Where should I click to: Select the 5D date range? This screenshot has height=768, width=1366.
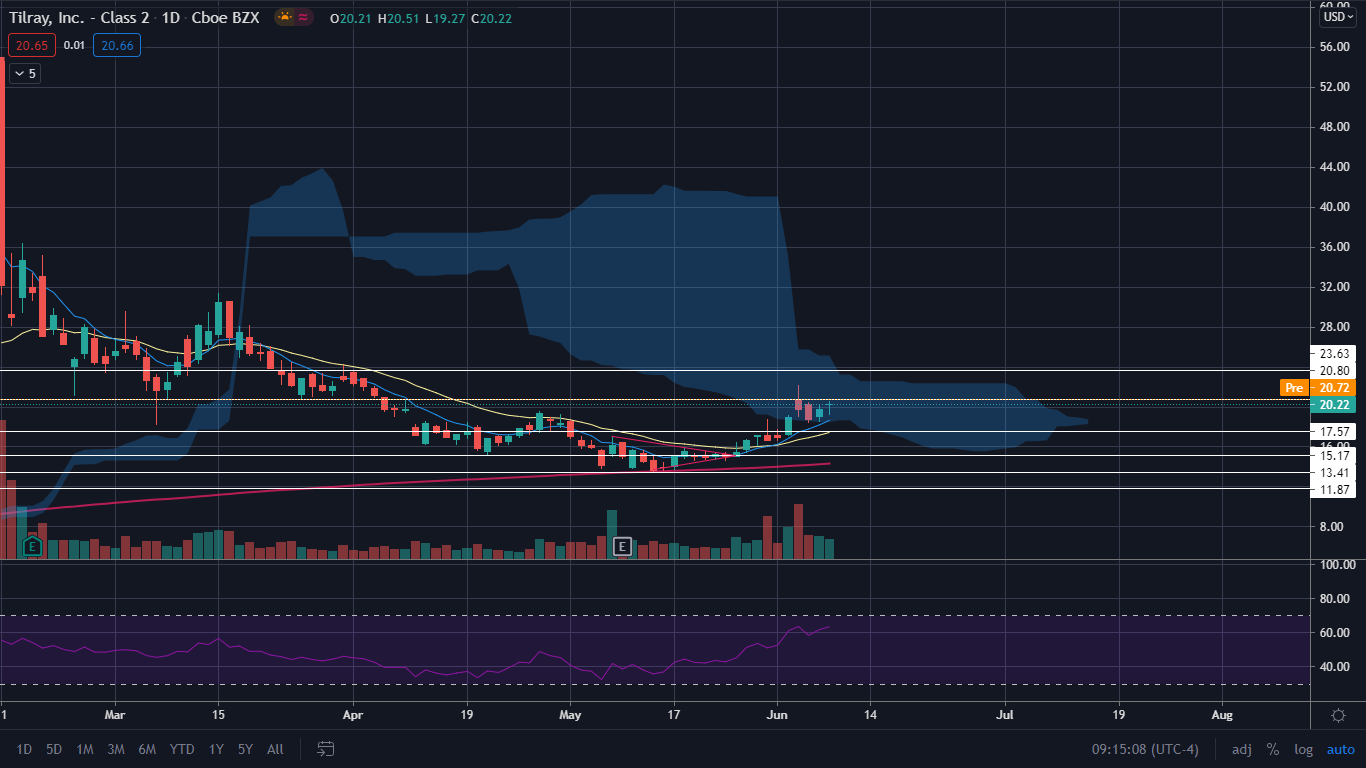(54, 749)
